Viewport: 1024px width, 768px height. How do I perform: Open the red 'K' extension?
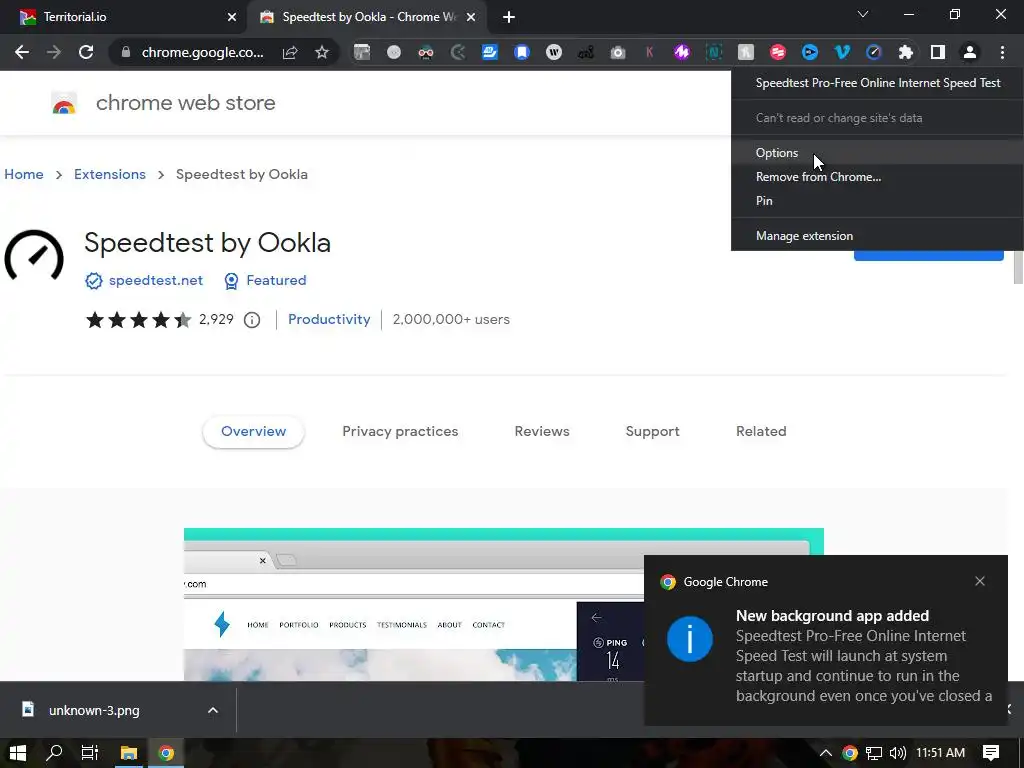point(649,52)
